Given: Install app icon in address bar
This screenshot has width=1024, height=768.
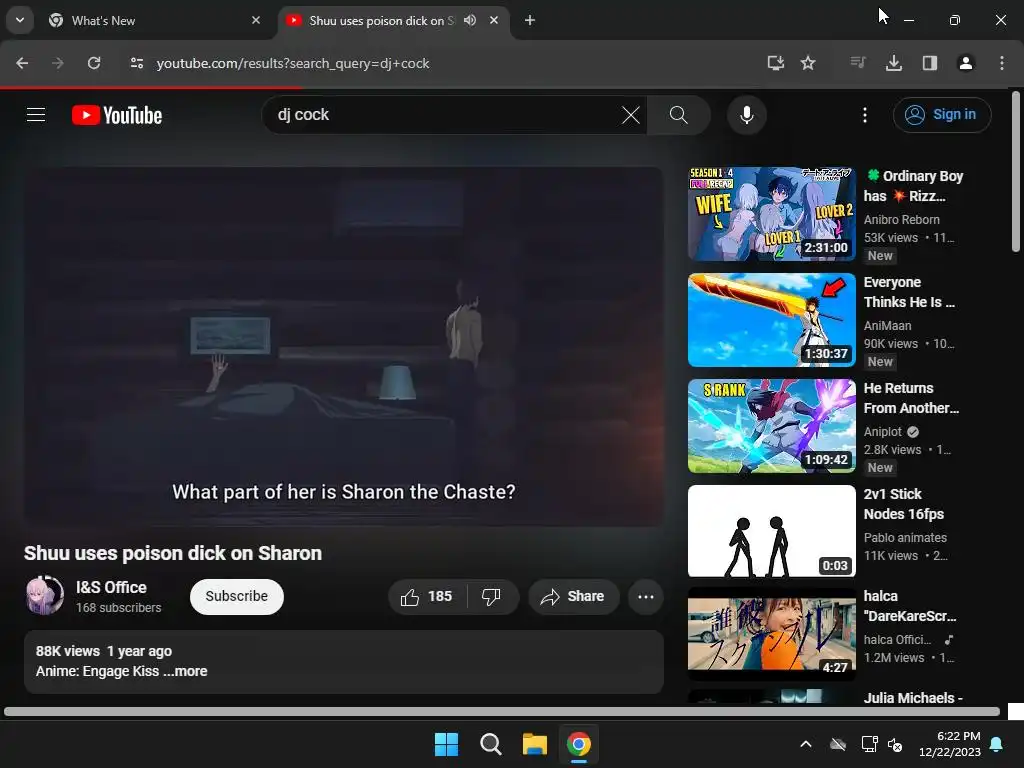Looking at the screenshot, I should point(775,63).
